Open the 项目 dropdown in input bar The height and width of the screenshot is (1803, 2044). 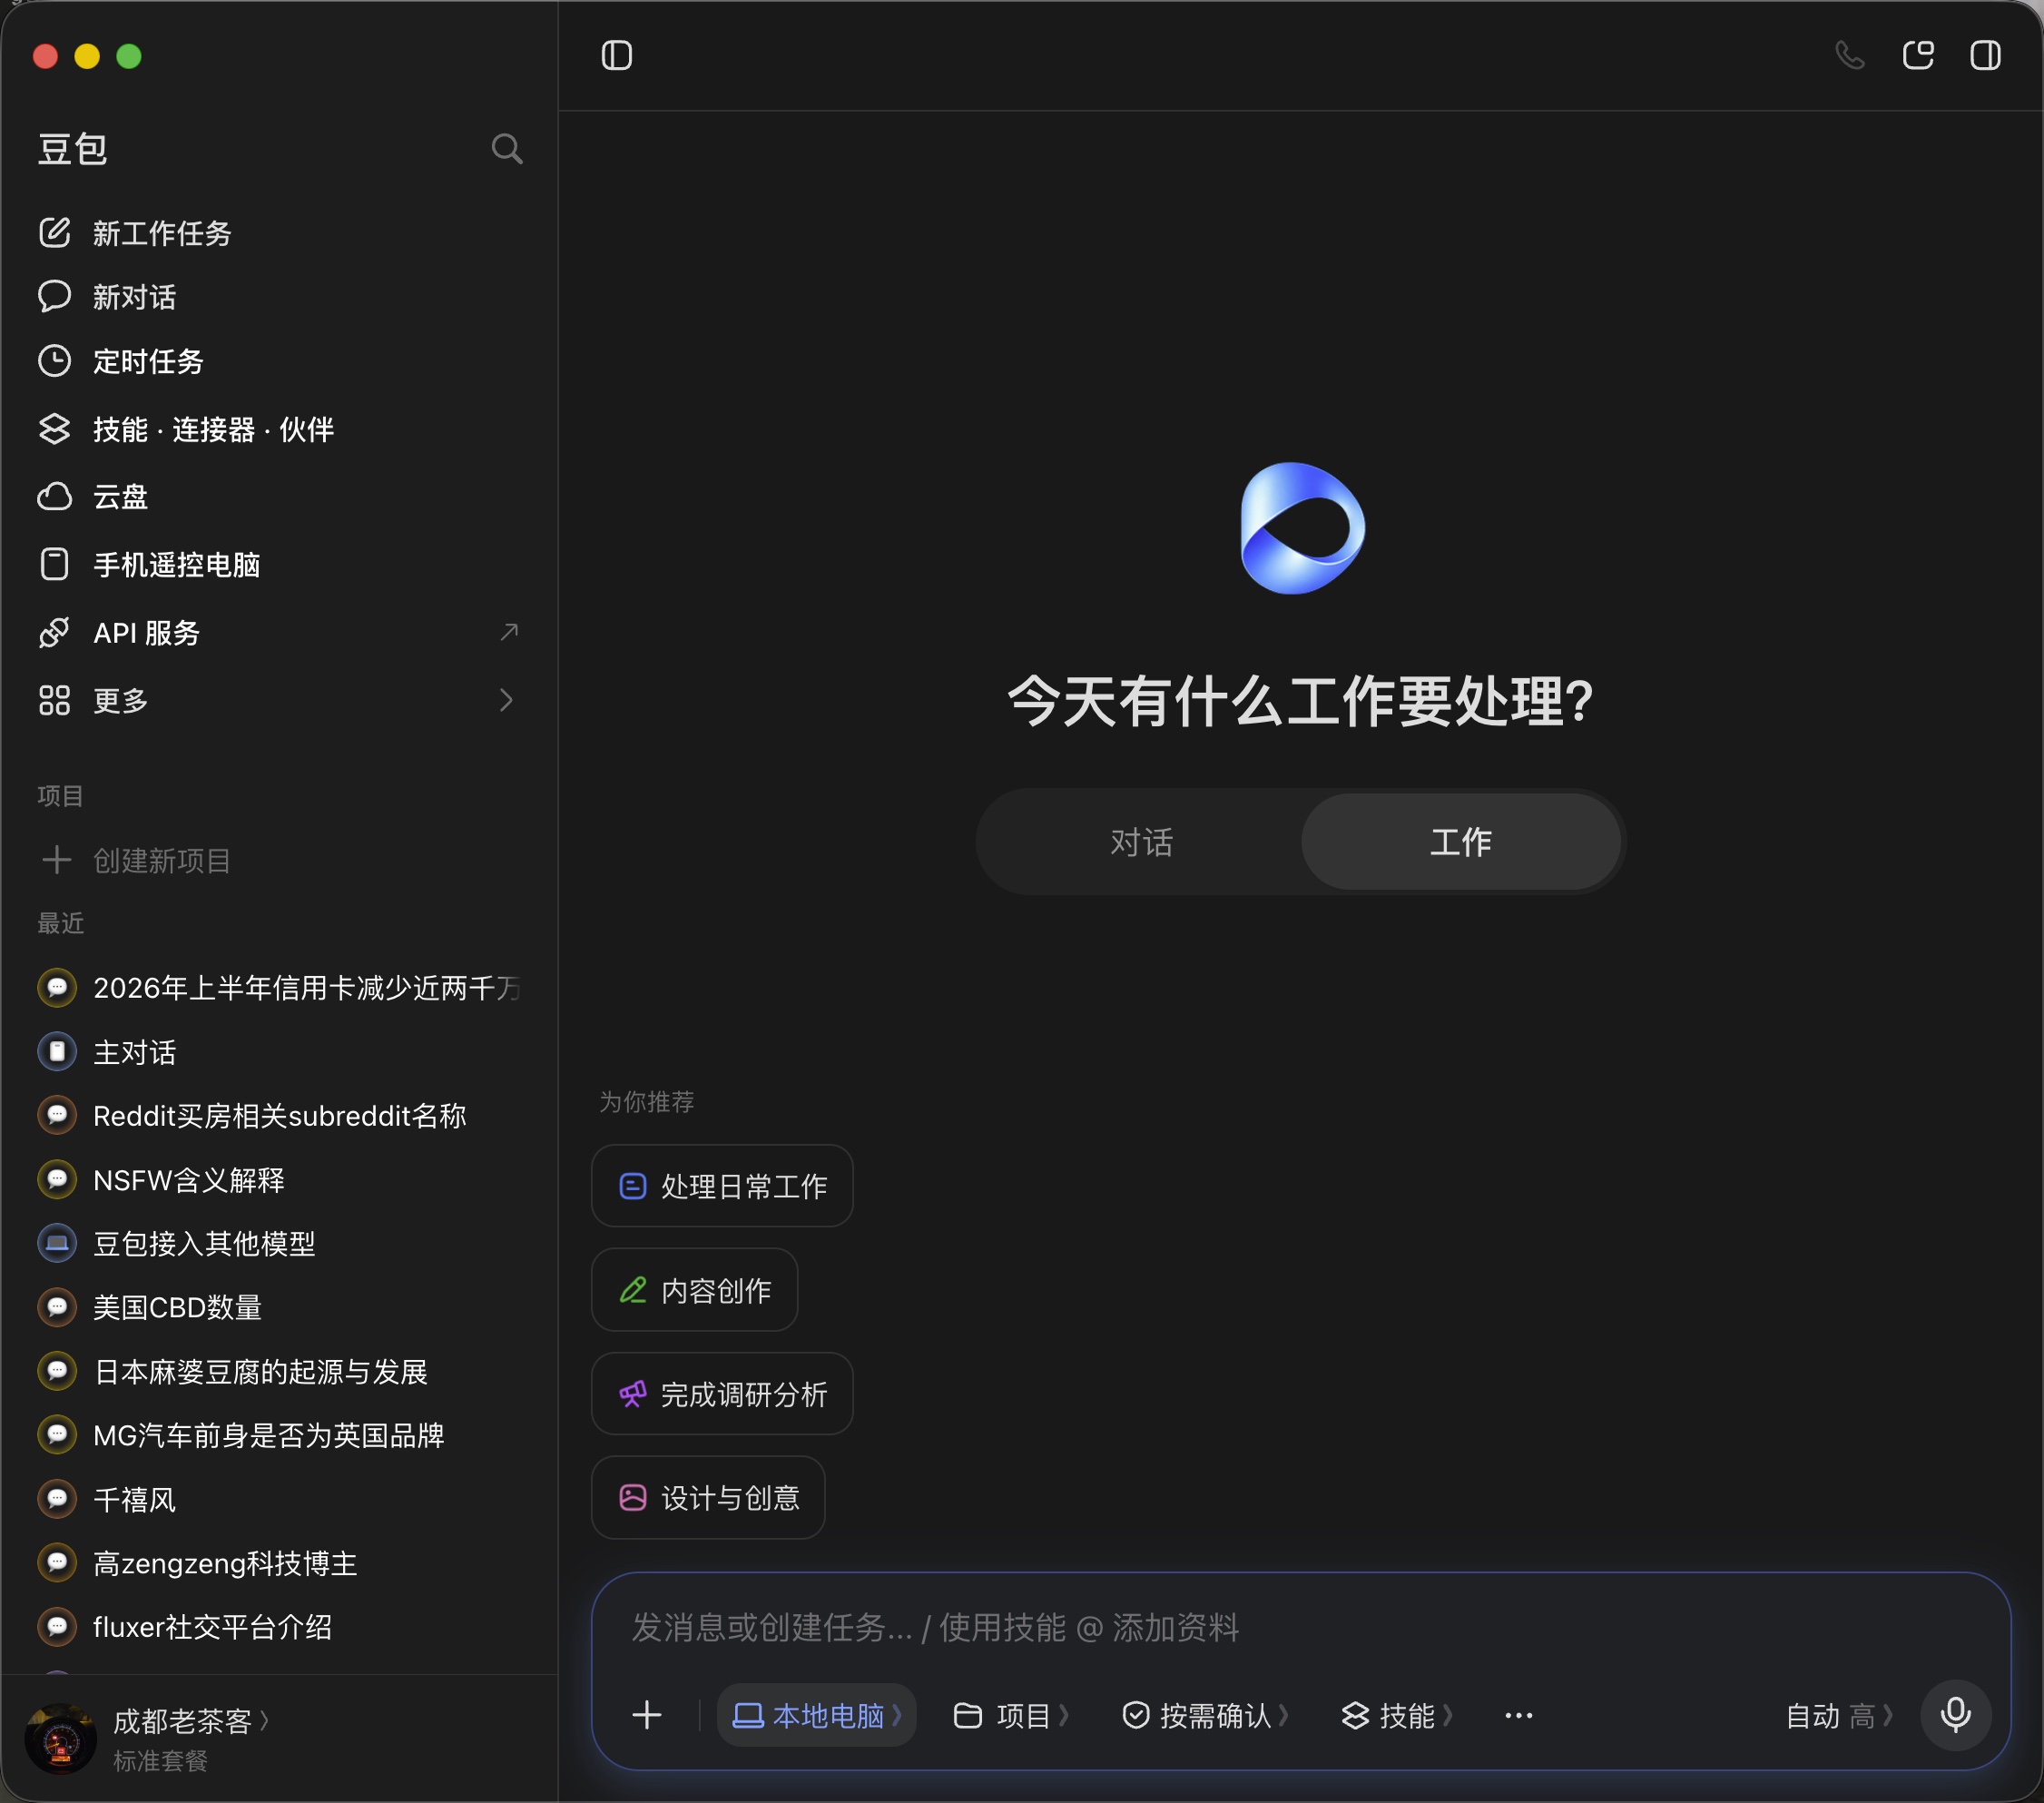(x=1011, y=1715)
